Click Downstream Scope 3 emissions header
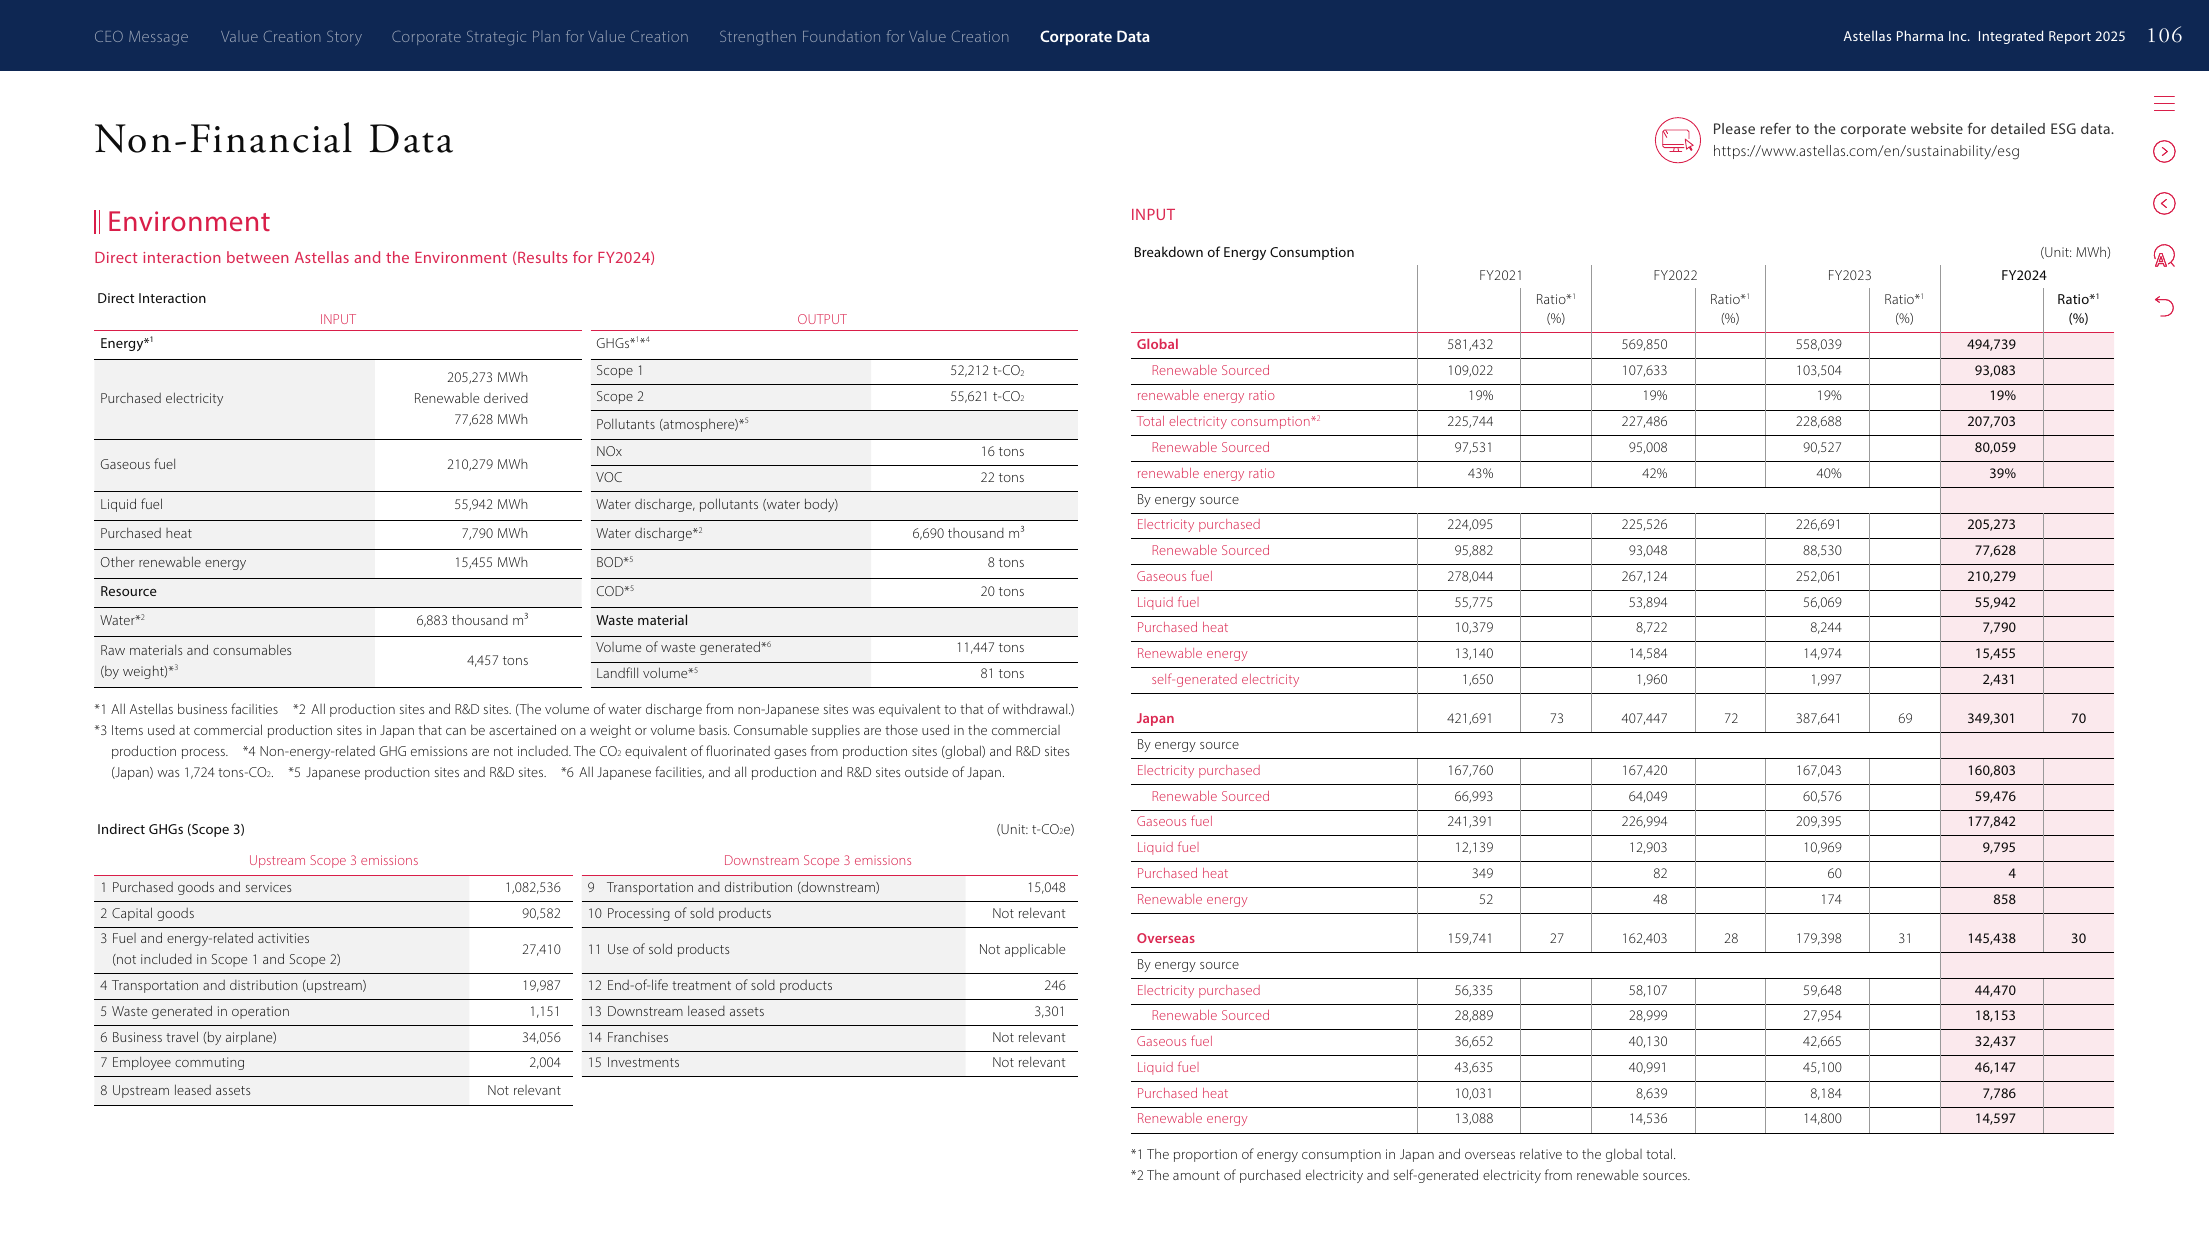Screen dimensions: 2209x1241 tap(818, 860)
